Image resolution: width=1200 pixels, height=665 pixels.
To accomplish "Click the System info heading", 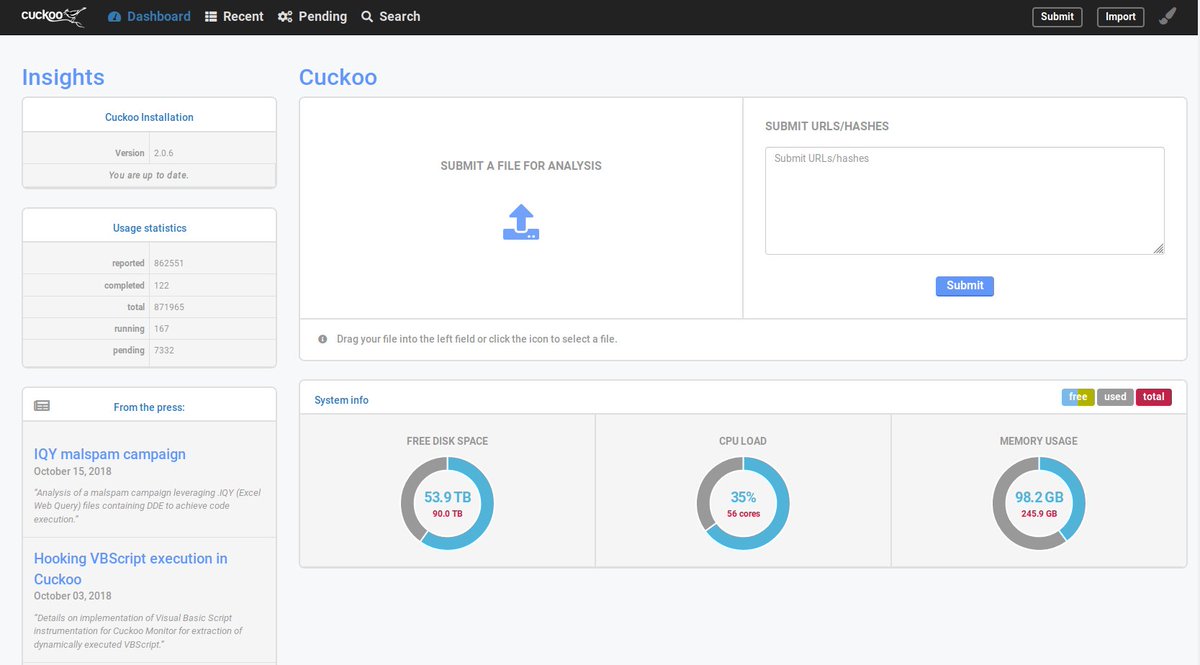I will 341,400.
